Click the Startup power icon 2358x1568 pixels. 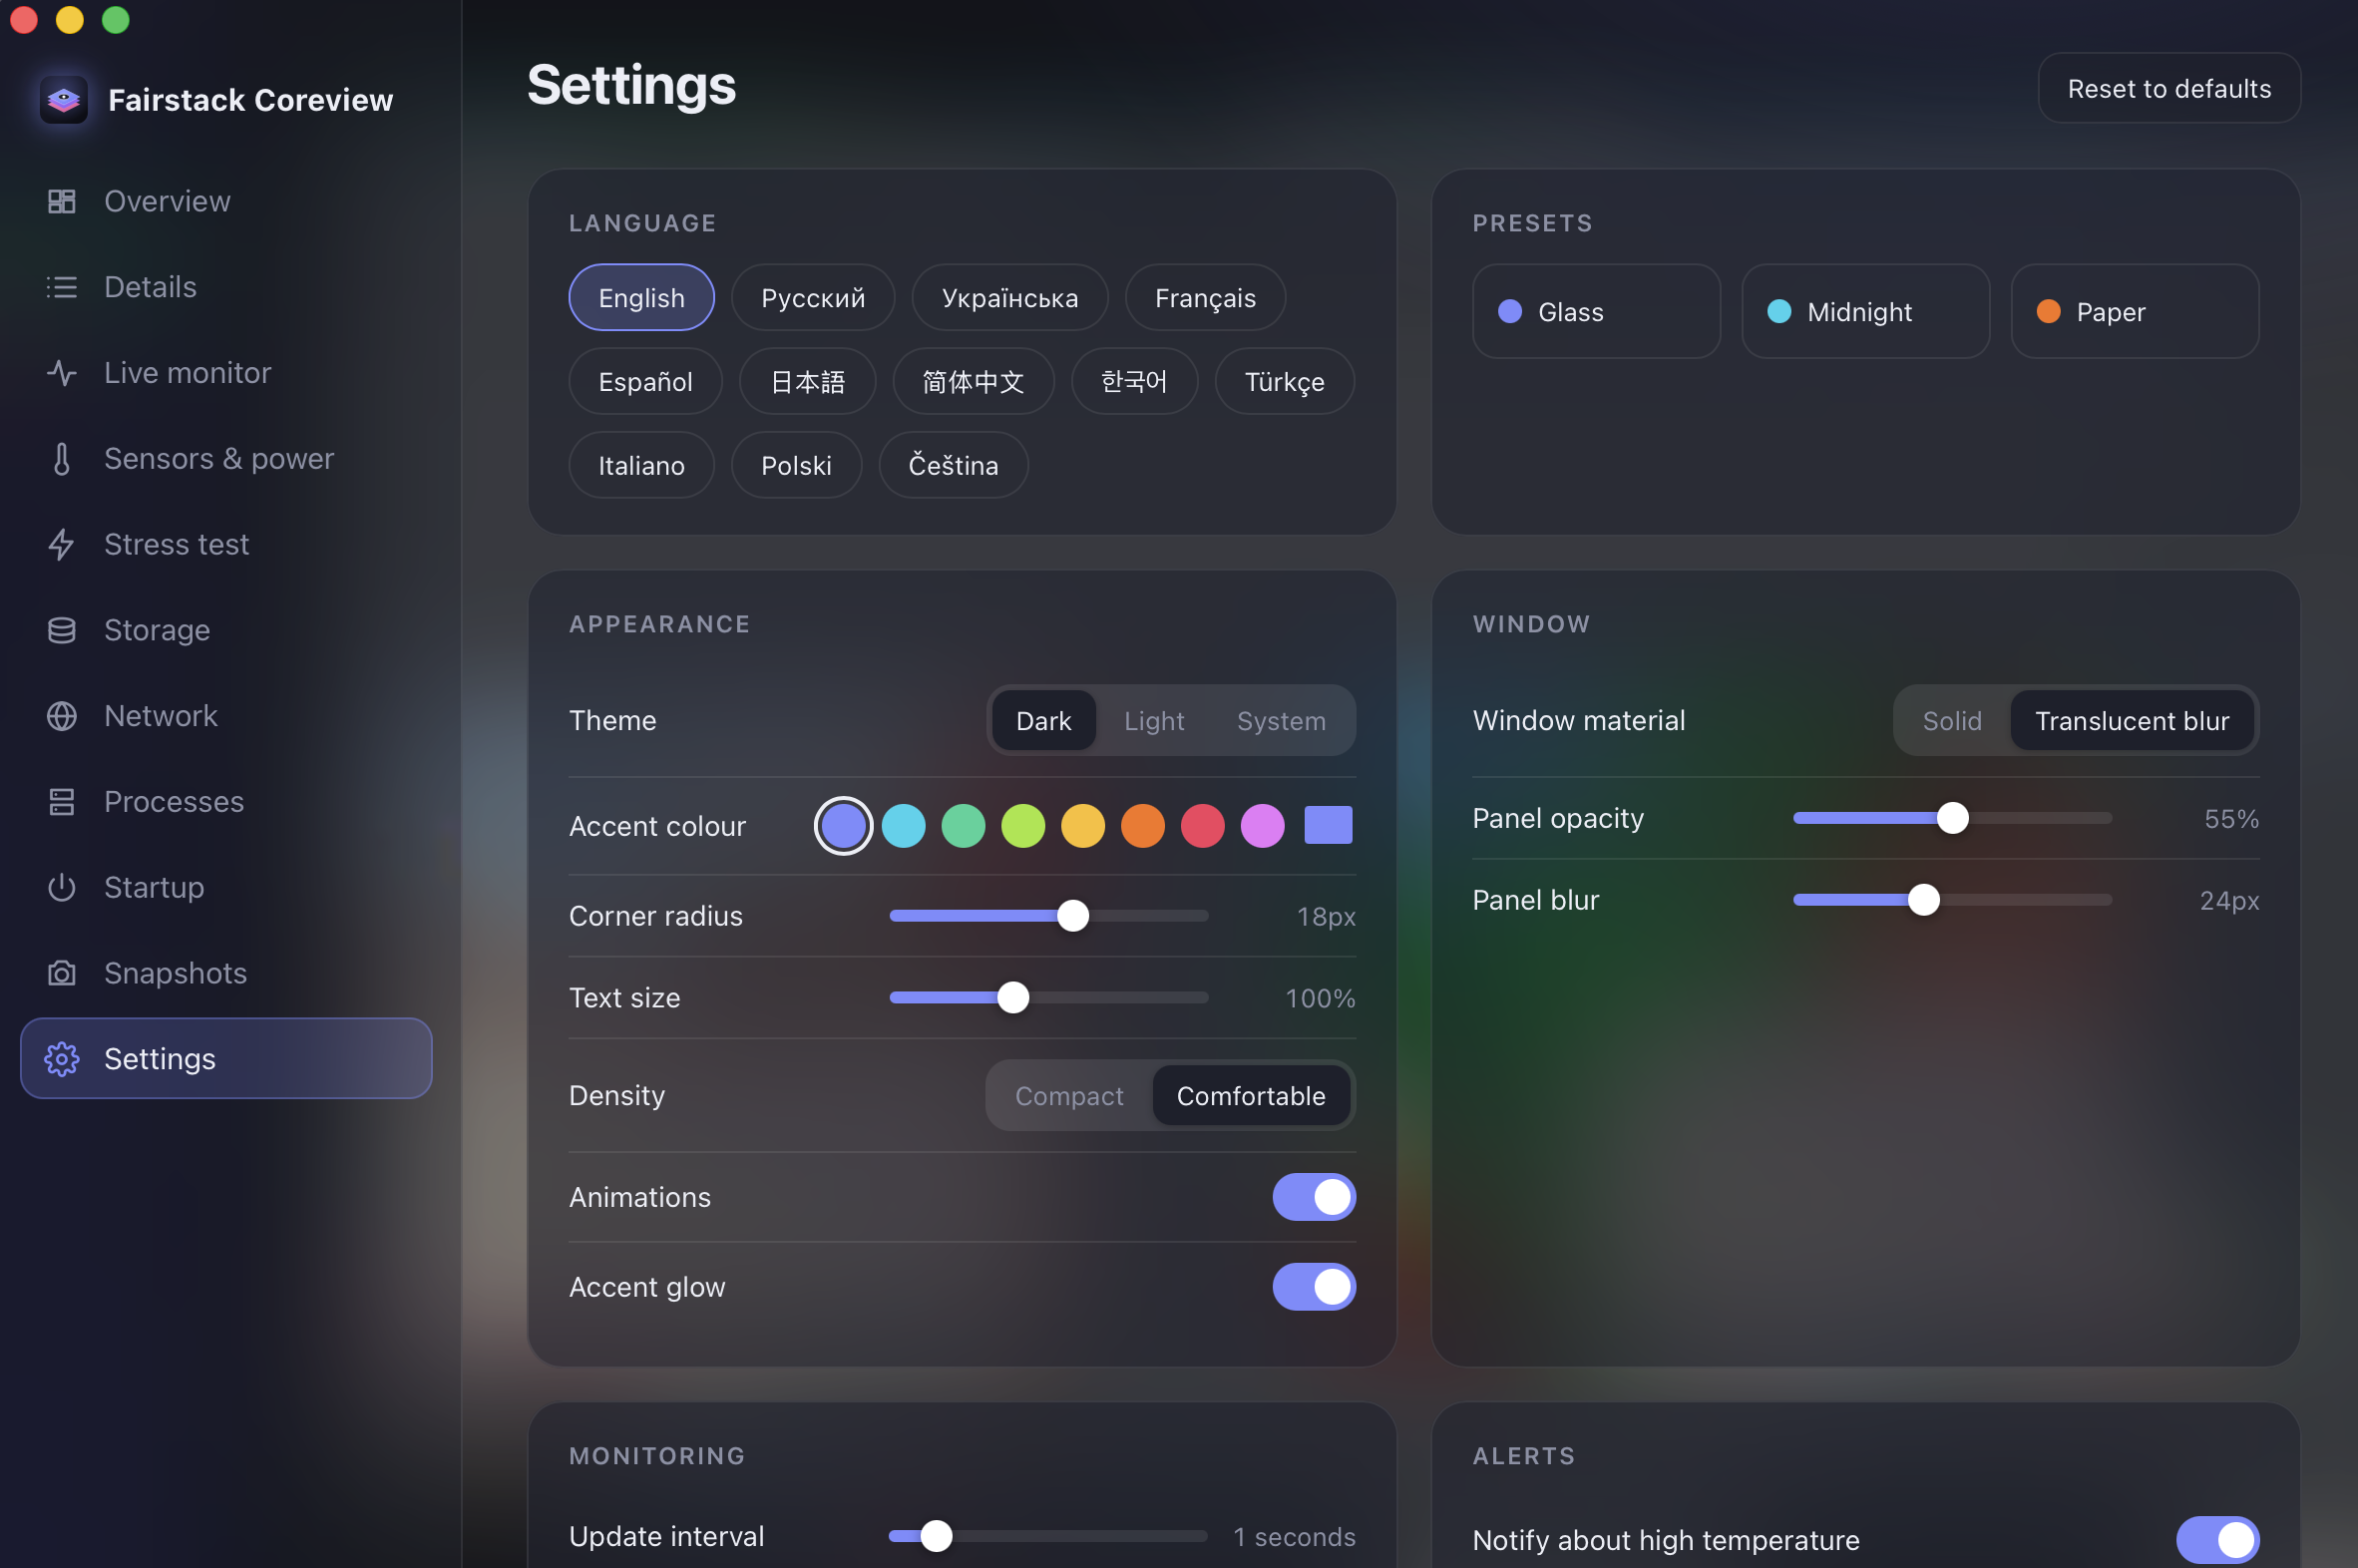coord(62,887)
